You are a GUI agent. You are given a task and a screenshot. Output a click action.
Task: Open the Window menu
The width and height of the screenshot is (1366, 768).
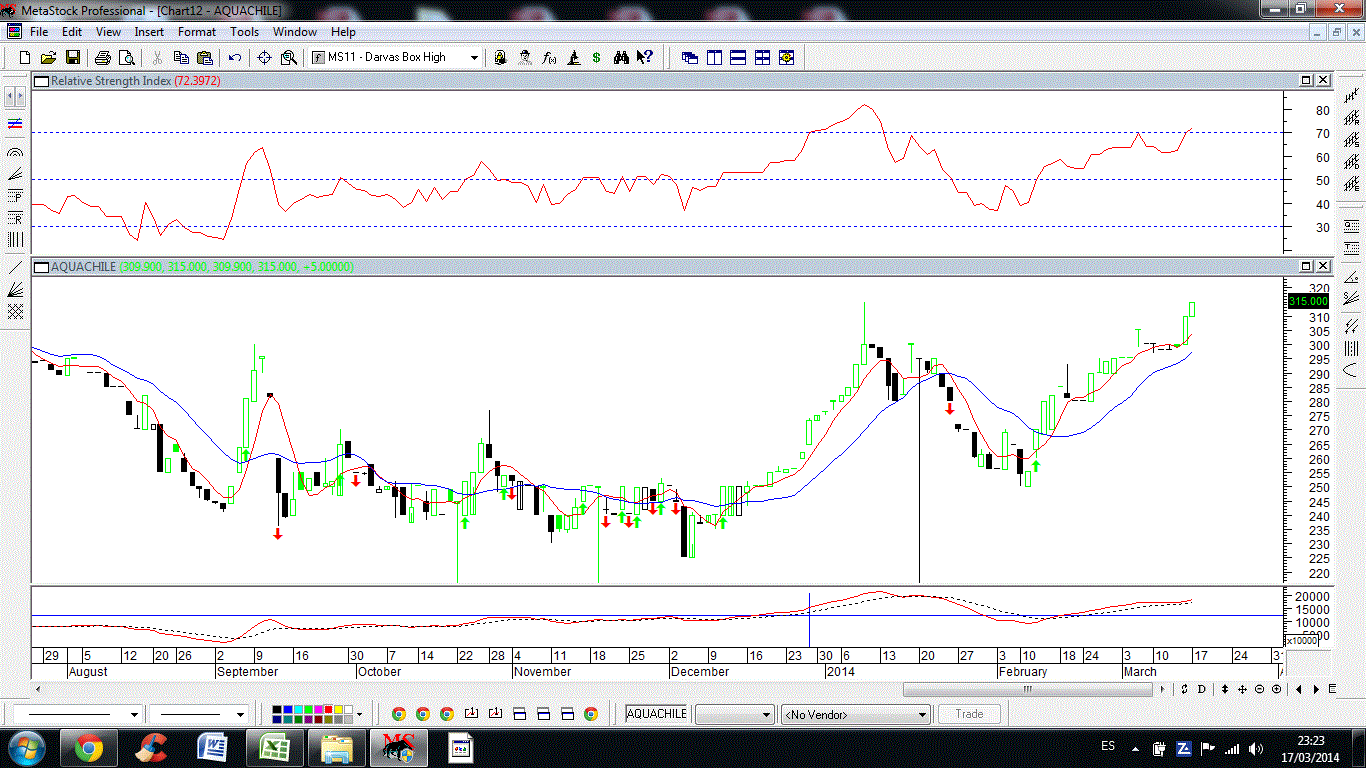pyautogui.click(x=295, y=32)
